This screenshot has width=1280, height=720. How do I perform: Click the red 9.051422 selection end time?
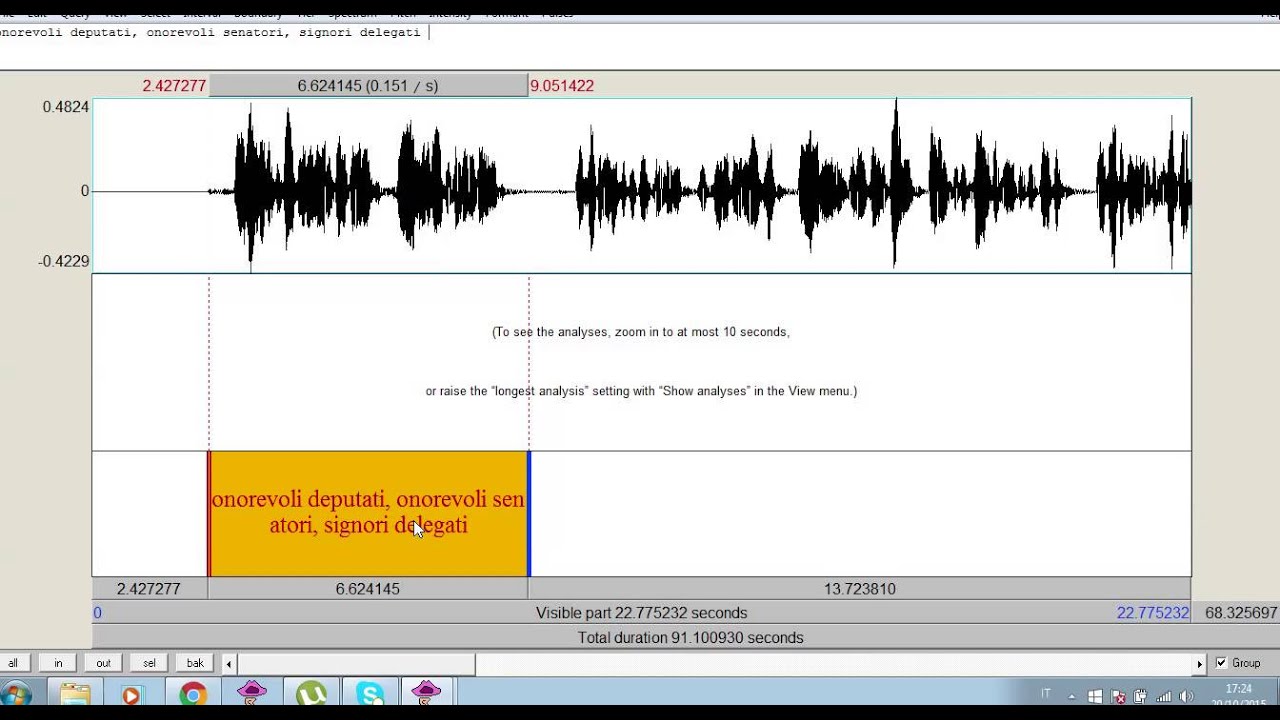tap(562, 86)
